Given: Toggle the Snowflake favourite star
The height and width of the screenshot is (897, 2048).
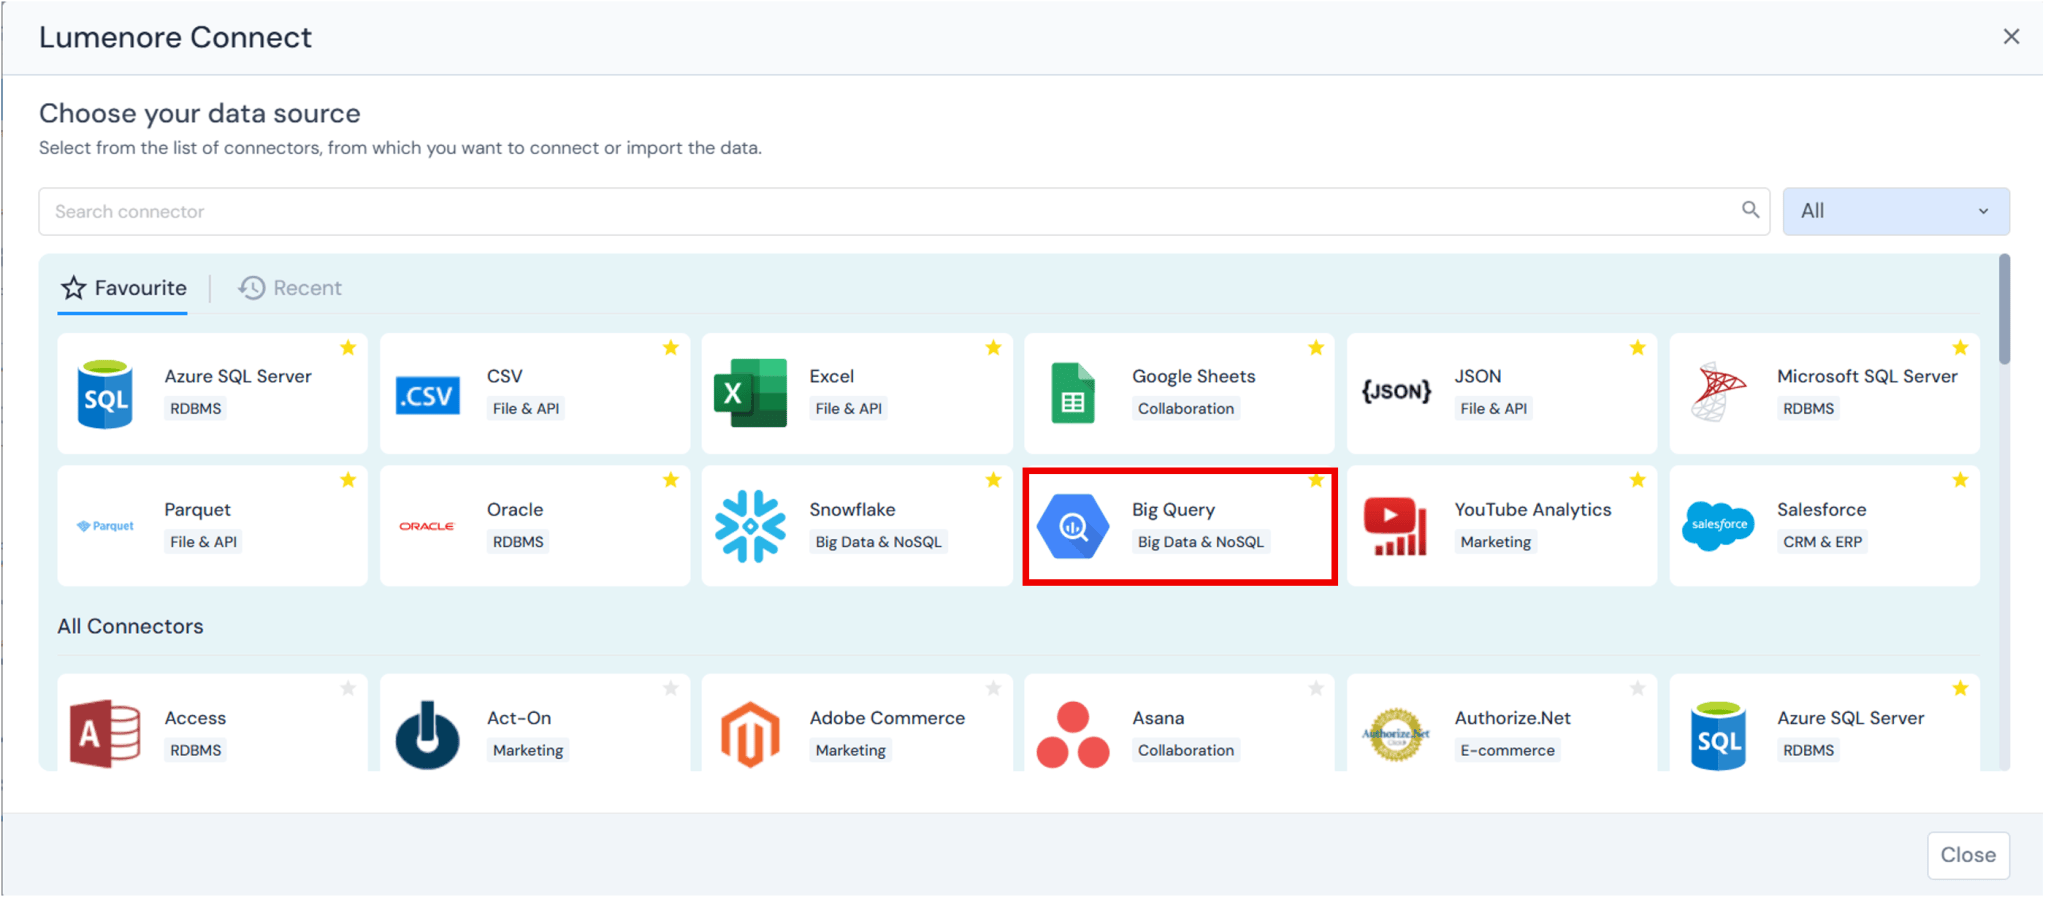Looking at the screenshot, I should pos(993,480).
